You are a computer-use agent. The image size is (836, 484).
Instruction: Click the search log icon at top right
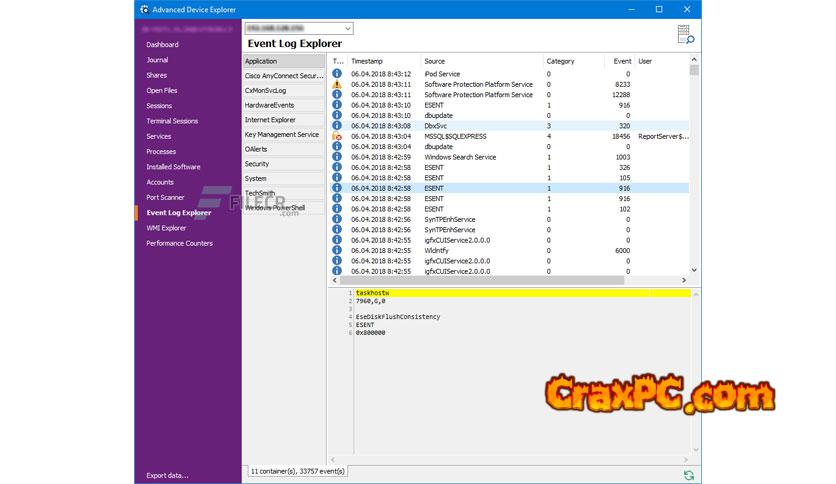tap(685, 35)
